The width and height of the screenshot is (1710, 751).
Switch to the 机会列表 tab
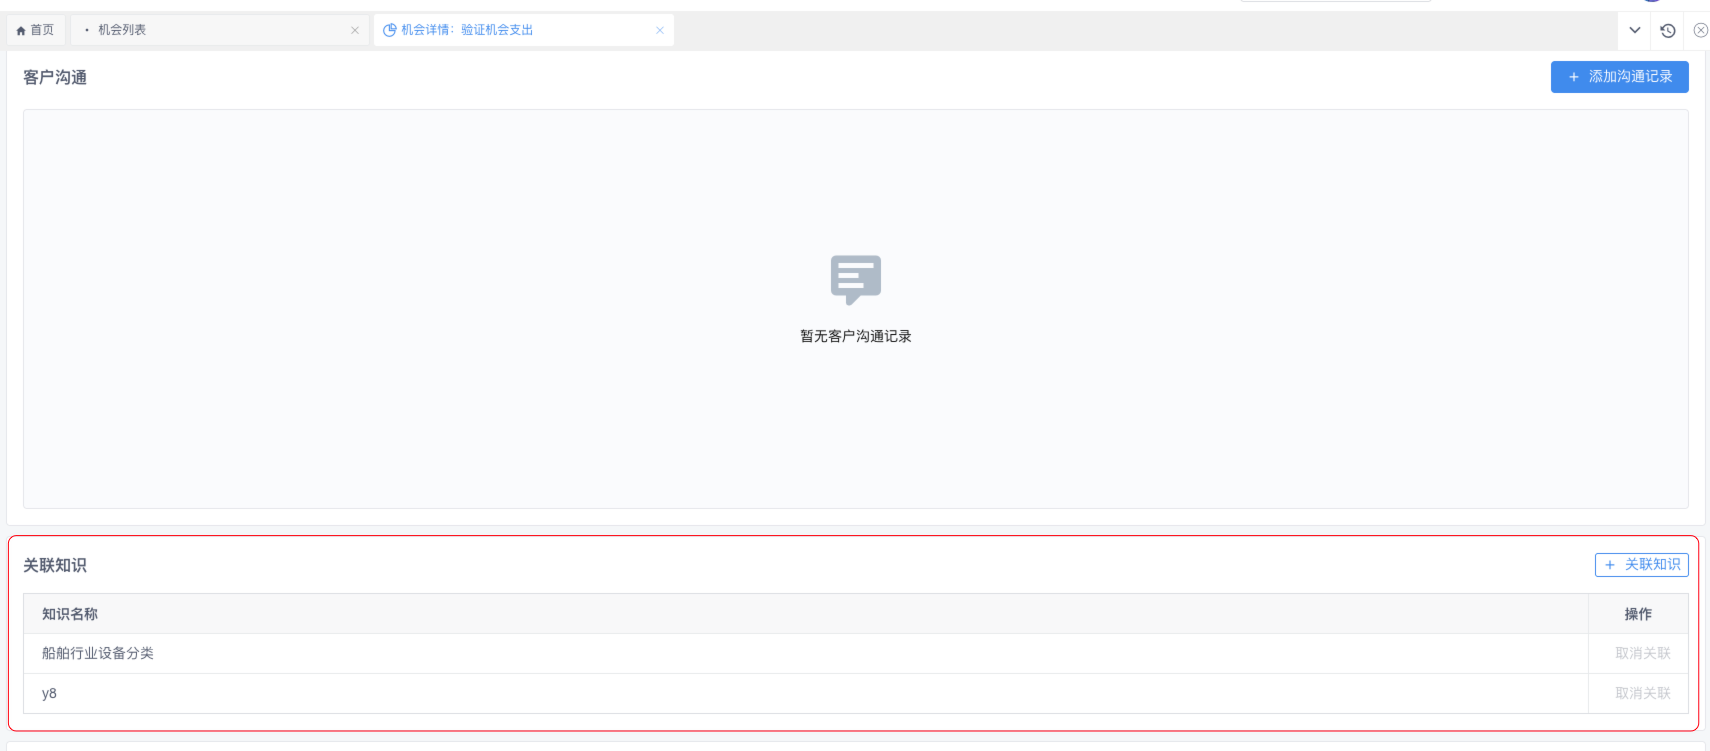click(122, 30)
